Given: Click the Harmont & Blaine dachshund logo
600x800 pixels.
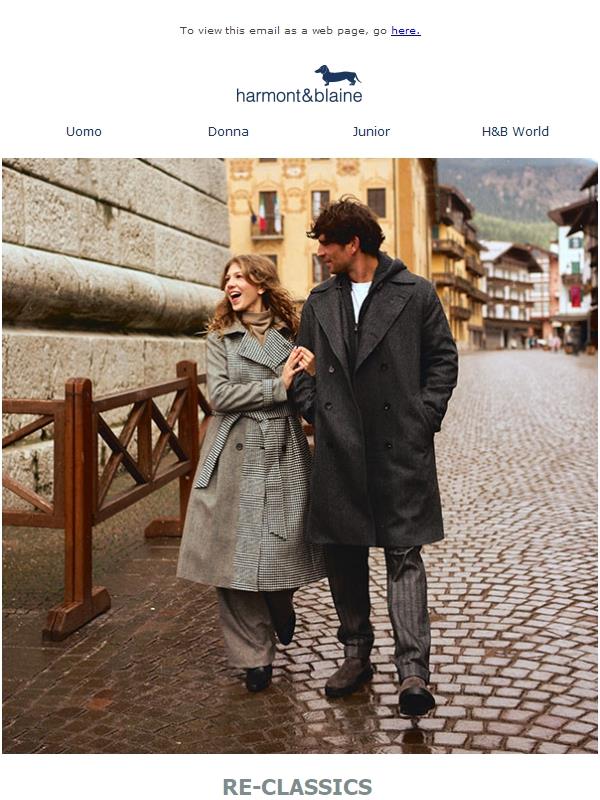Looking at the screenshot, I should (299, 84).
